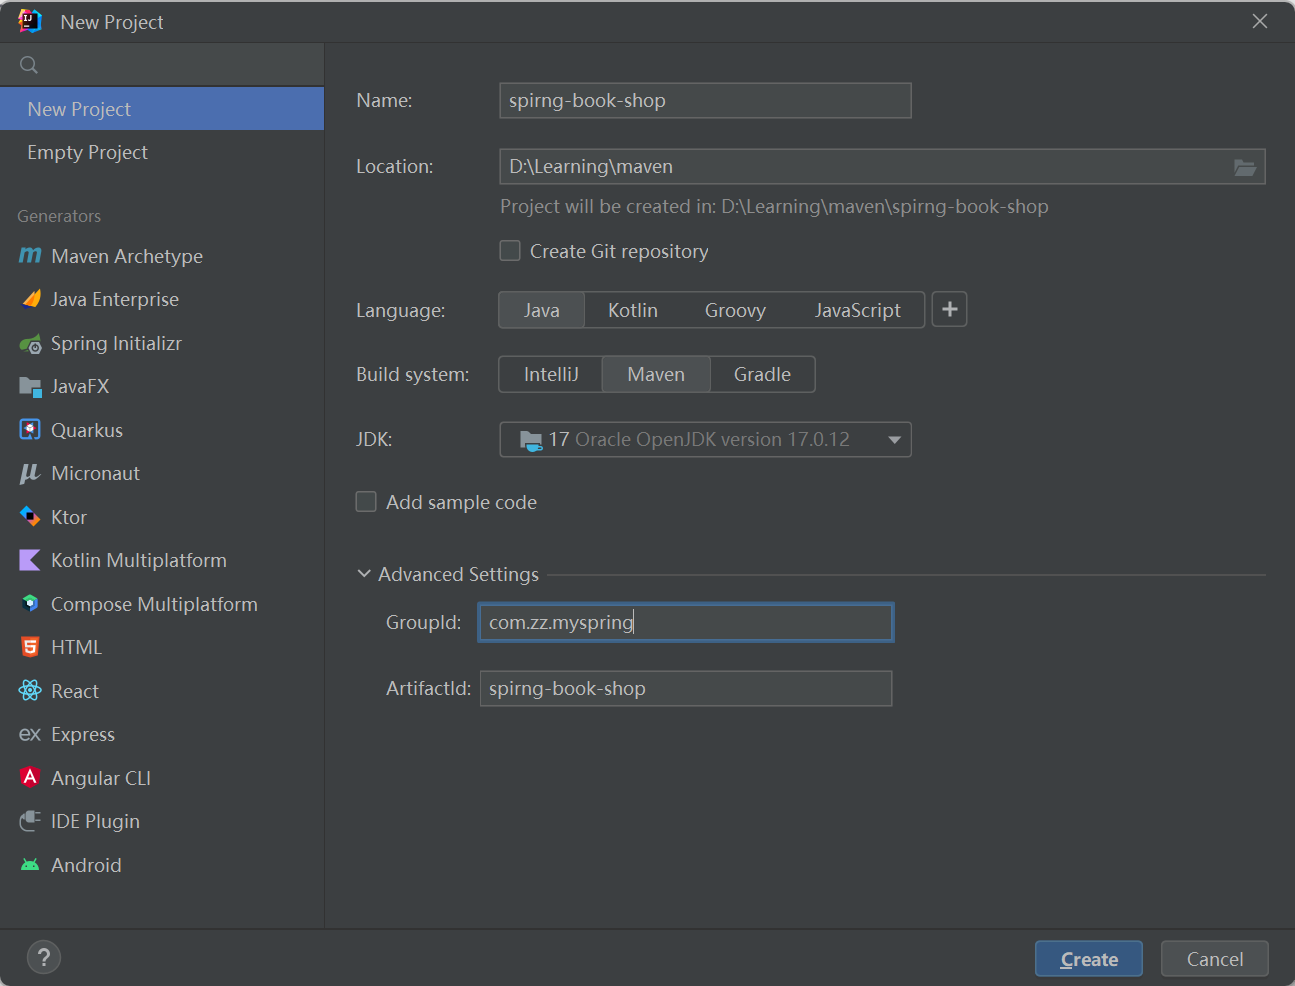Click the JDK folder icon in combo box
The width and height of the screenshot is (1295, 986).
531,440
